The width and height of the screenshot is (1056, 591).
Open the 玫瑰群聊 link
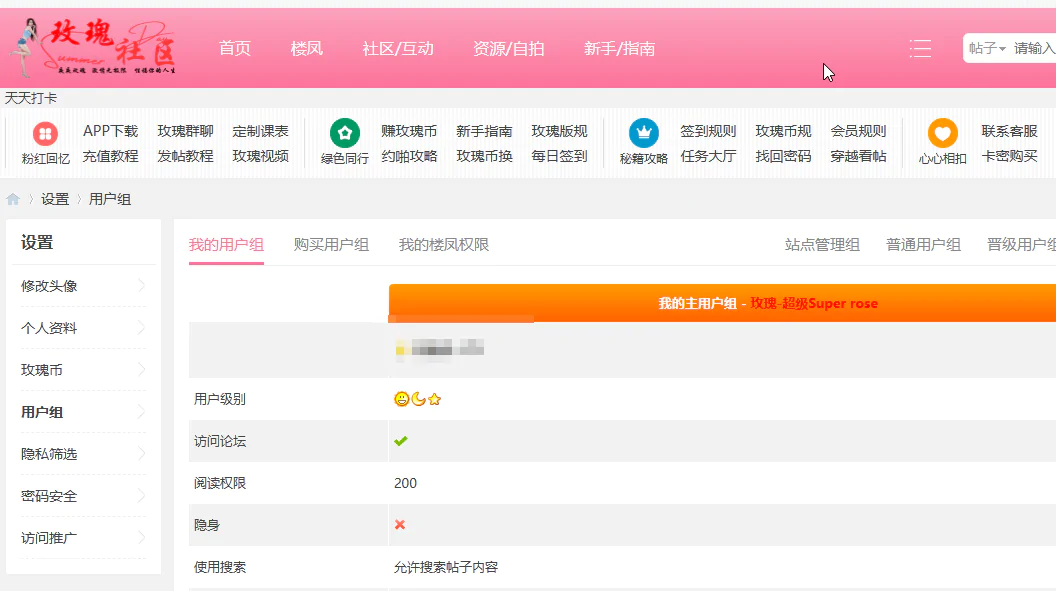tap(185, 131)
